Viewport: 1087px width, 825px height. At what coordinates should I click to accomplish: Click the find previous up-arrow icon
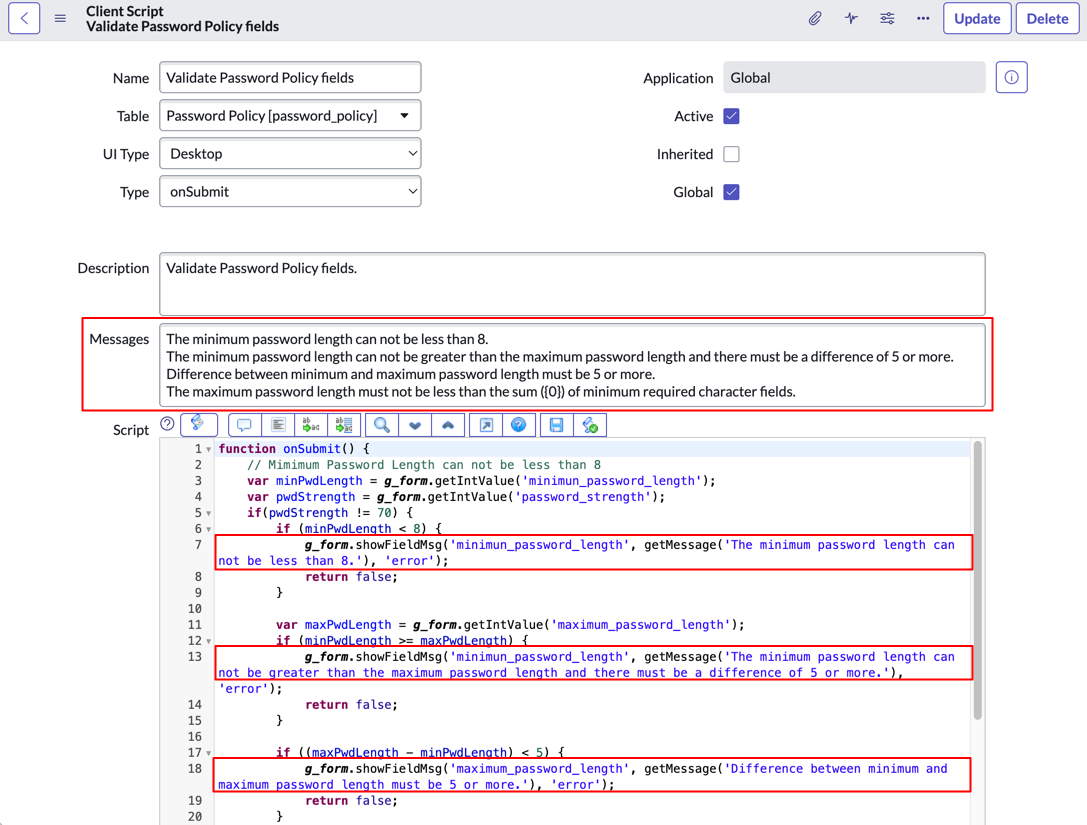(449, 425)
